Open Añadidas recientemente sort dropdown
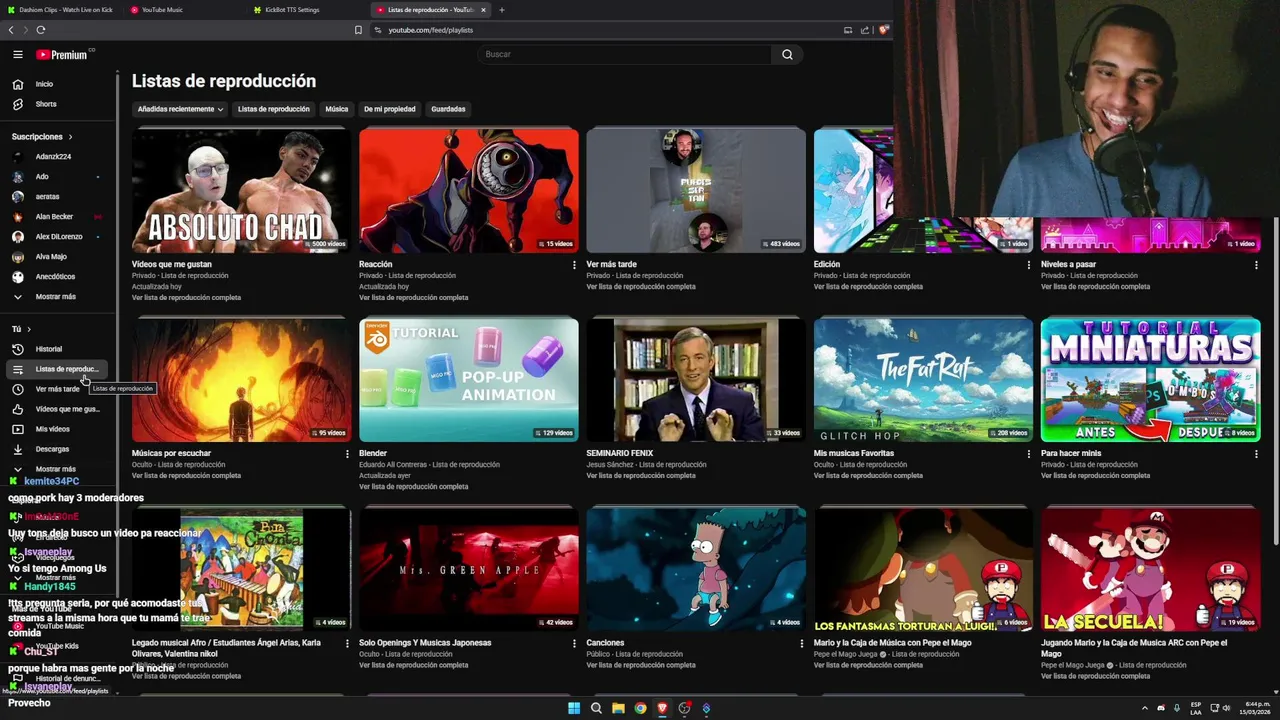The height and width of the screenshot is (720, 1280). [180, 109]
